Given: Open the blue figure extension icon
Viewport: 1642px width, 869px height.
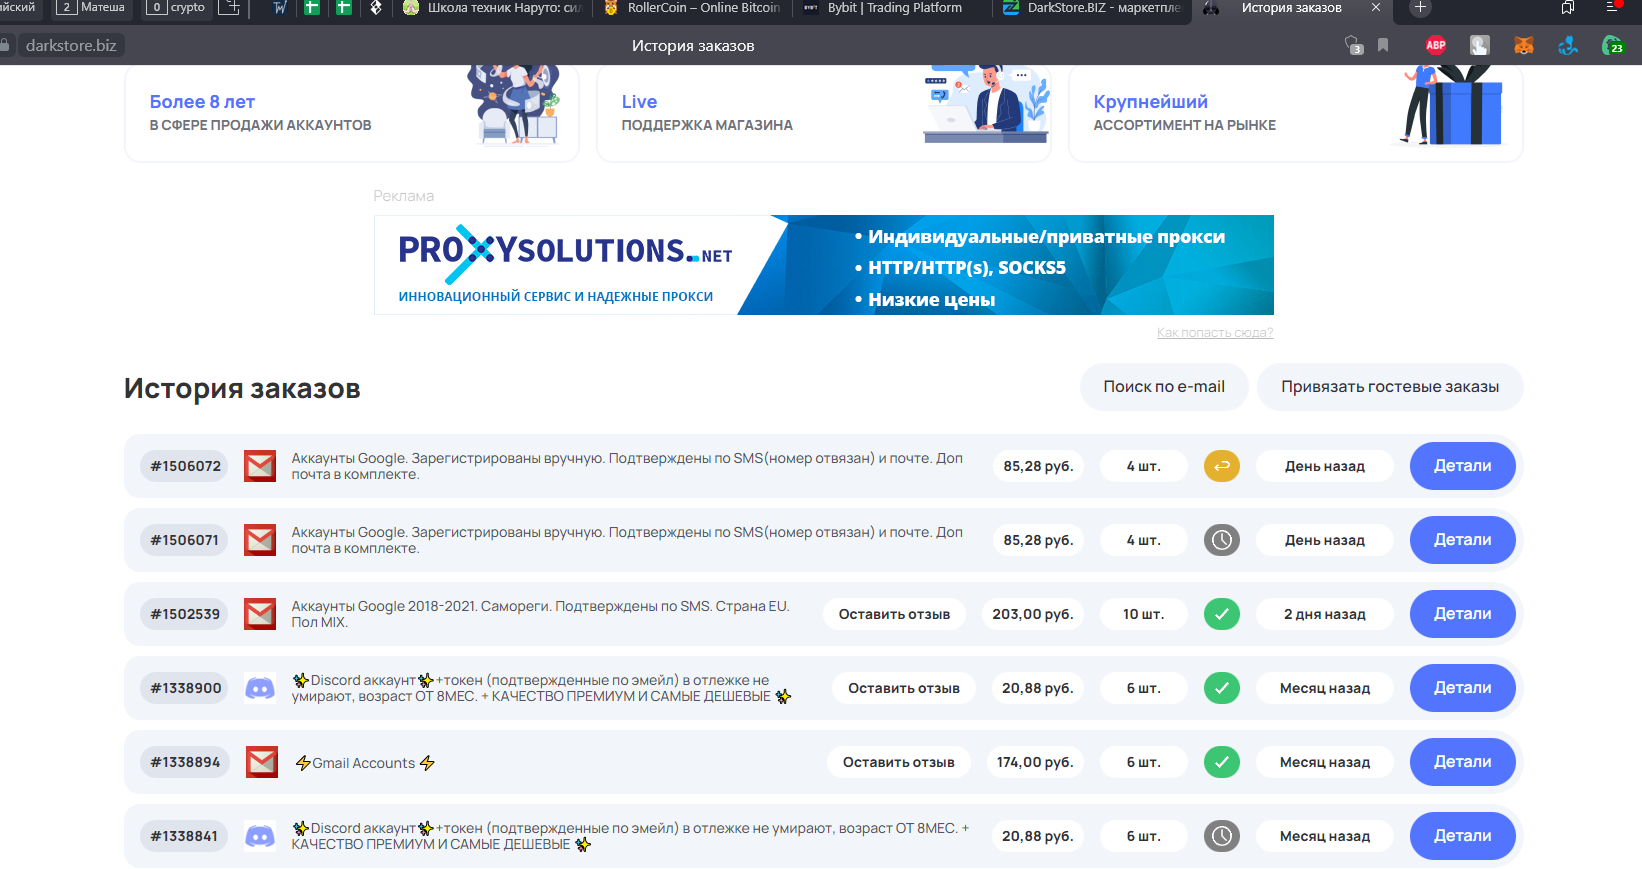Looking at the screenshot, I should pyautogui.click(x=1568, y=45).
